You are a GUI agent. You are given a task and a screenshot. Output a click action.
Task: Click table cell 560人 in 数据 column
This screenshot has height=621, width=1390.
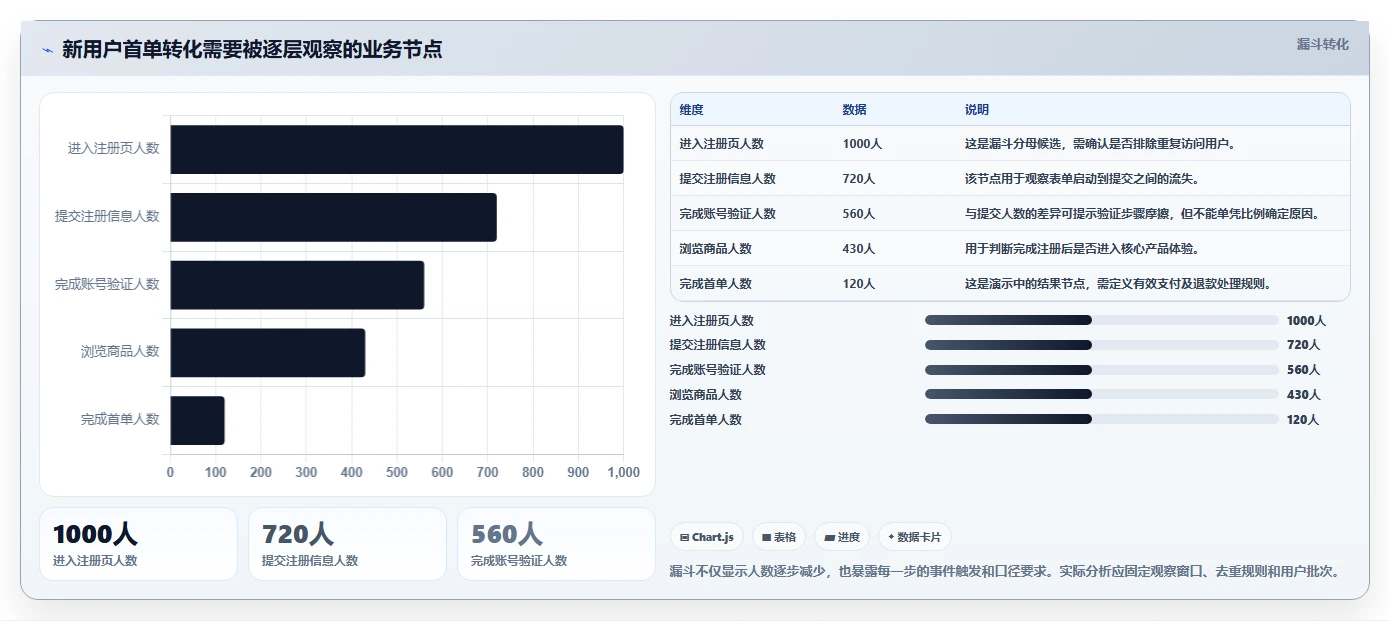858,214
